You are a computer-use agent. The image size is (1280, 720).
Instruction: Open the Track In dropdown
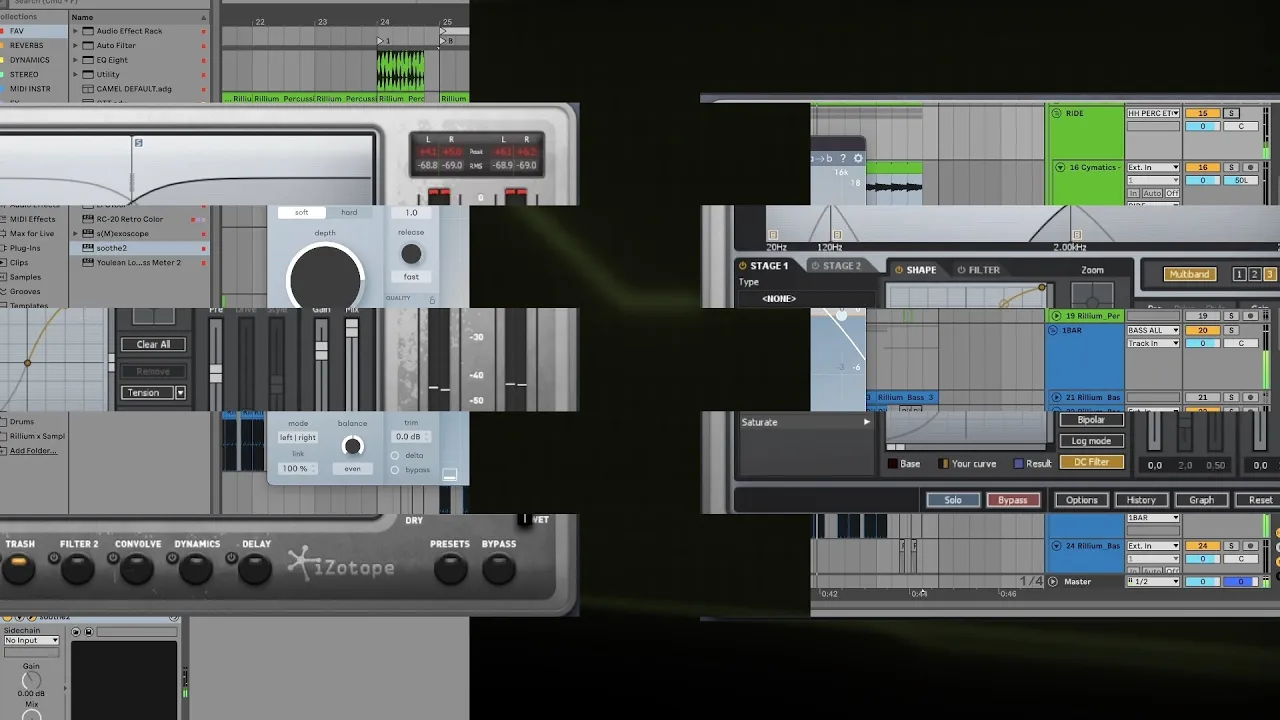[1153, 343]
